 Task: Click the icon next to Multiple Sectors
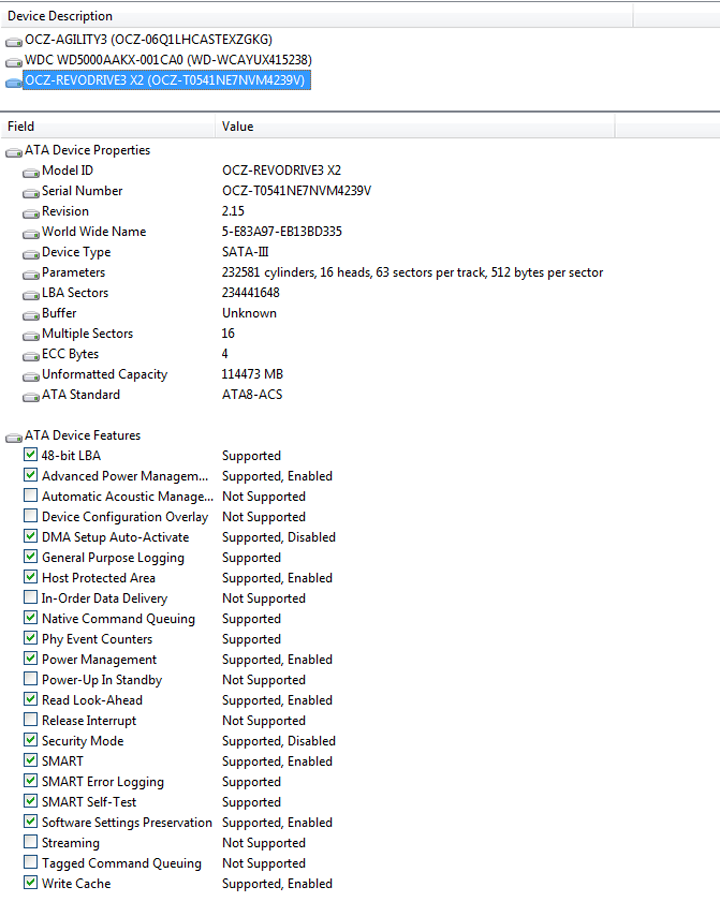click(x=31, y=336)
